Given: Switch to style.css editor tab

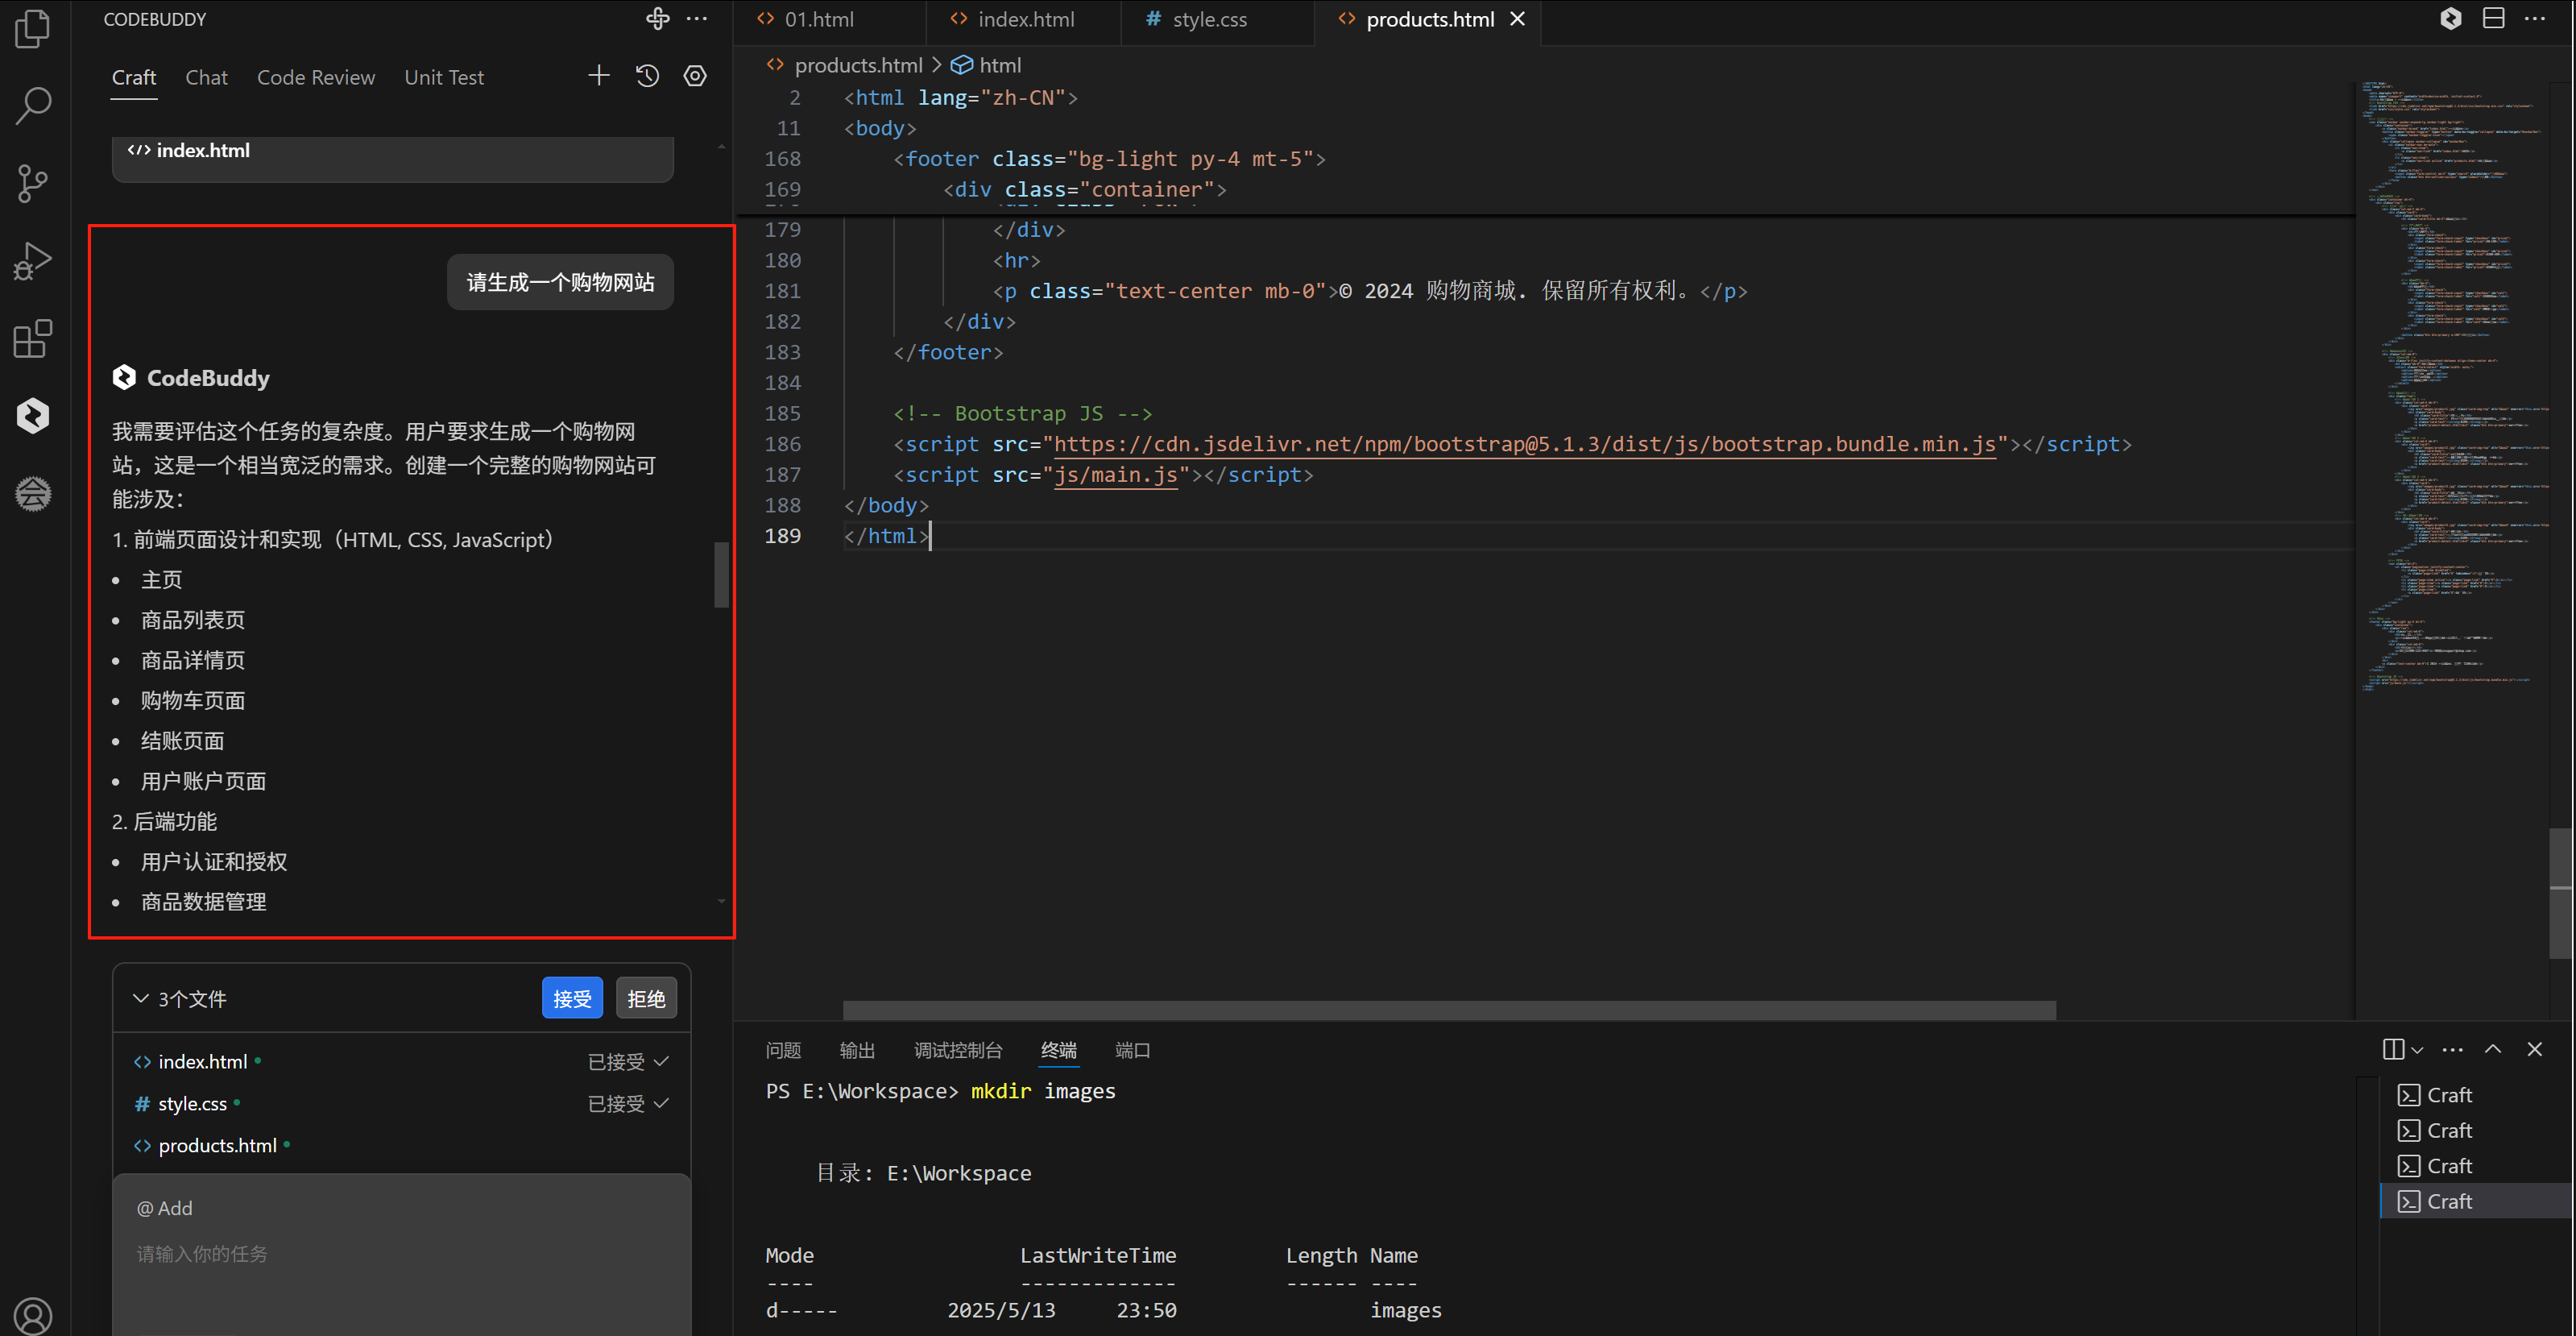Looking at the screenshot, I should 1208,19.
